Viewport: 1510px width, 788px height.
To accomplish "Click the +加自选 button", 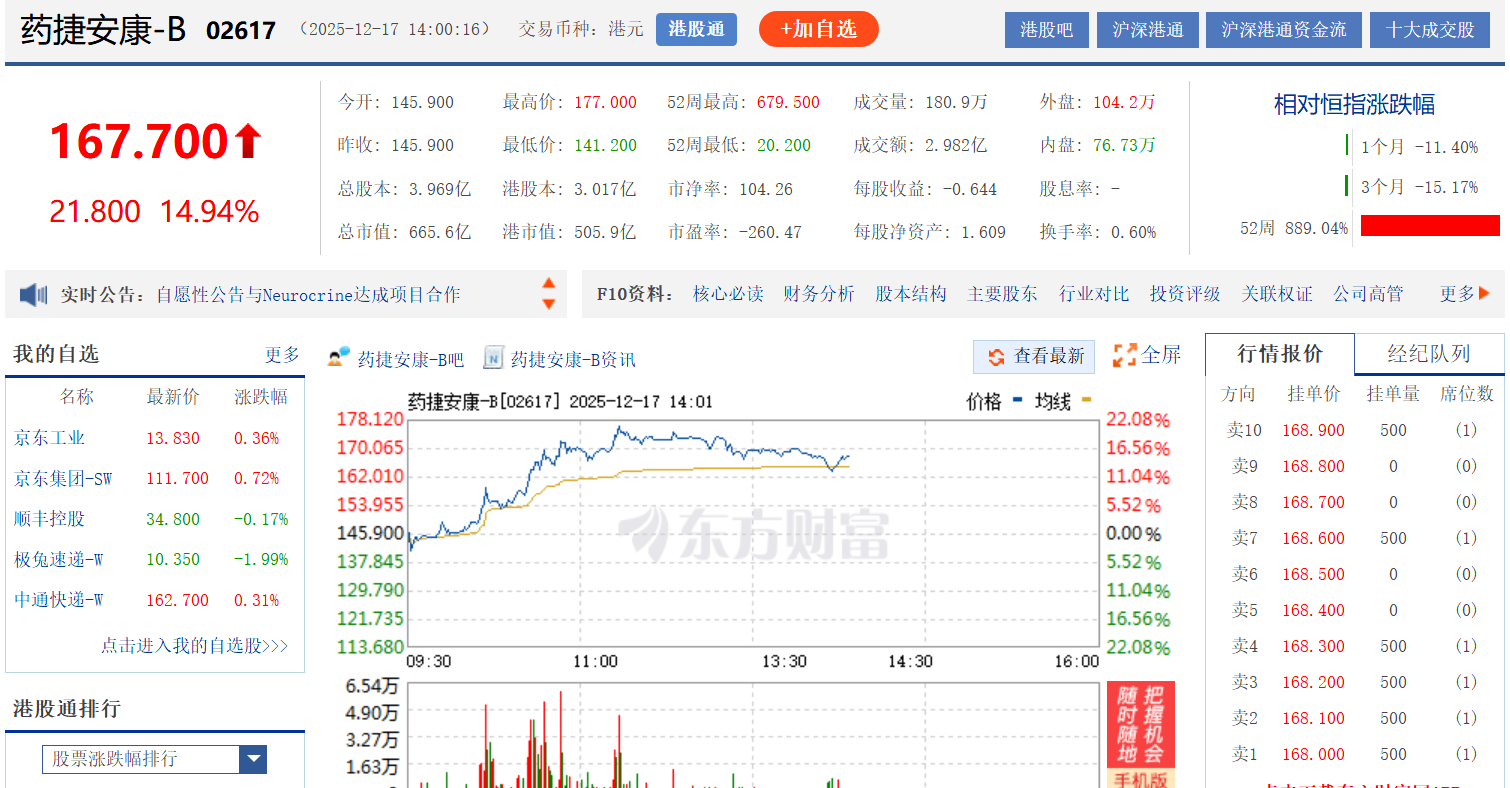I will point(818,29).
